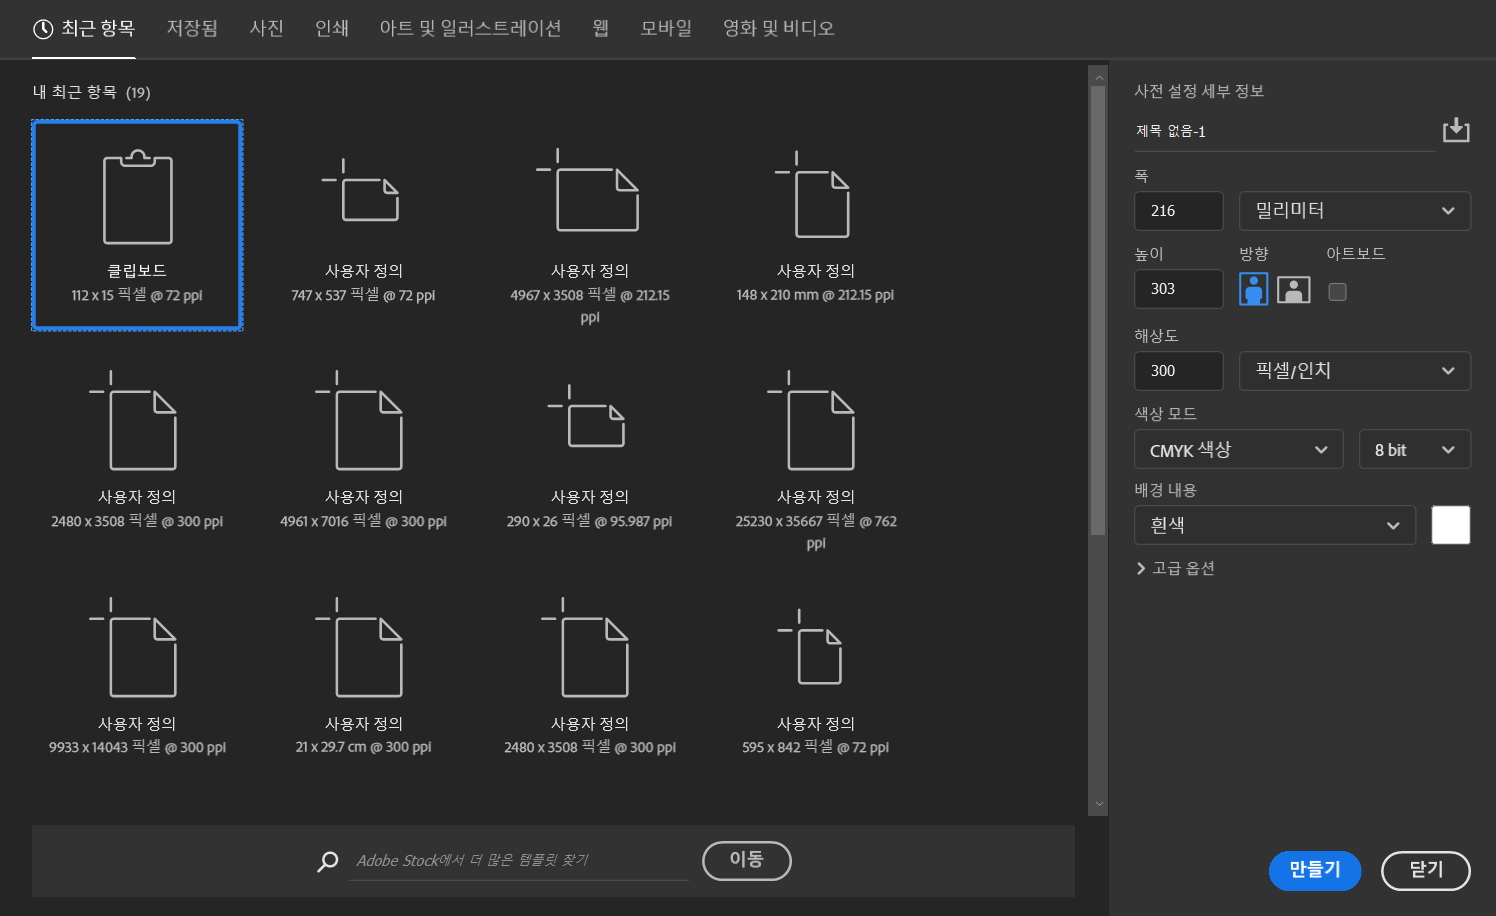
Task: Click the 만들기 button
Action: 1315,870
